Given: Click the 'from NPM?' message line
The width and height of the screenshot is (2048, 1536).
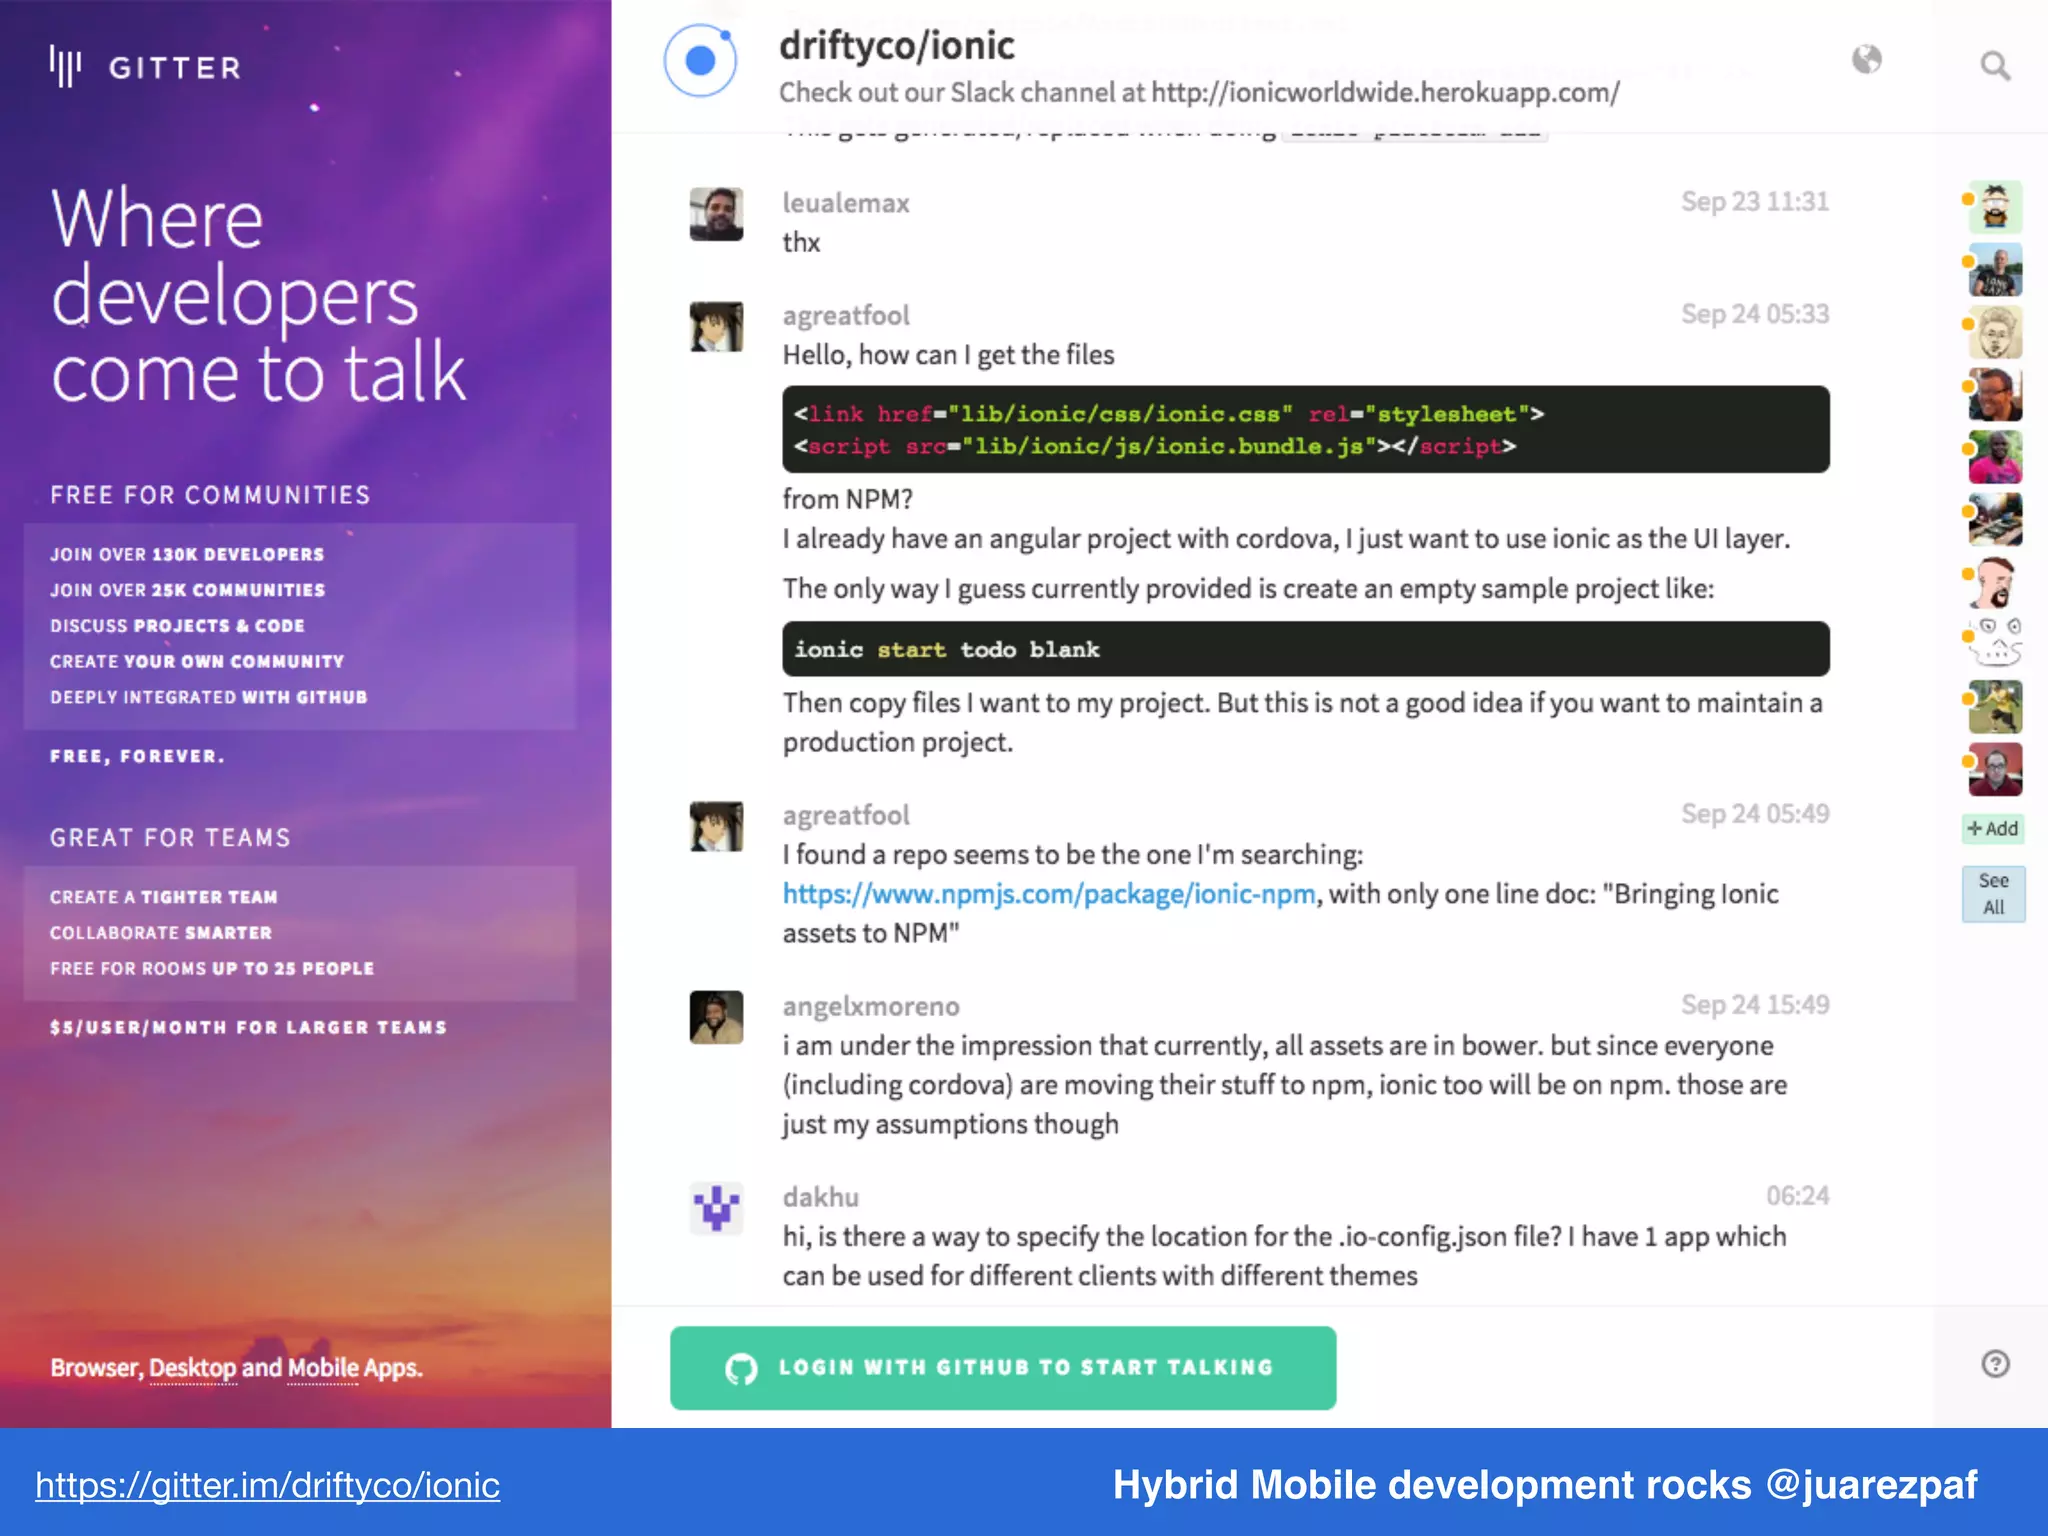Looking at the screenshot, I should [847, 499].
